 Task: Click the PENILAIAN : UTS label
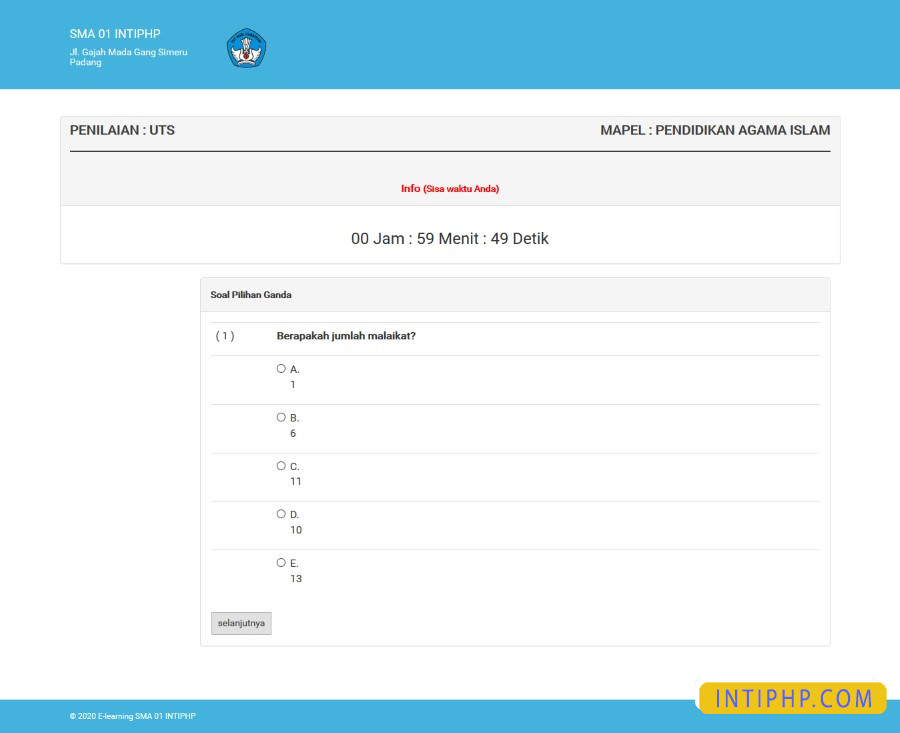(x=121, y=130)
